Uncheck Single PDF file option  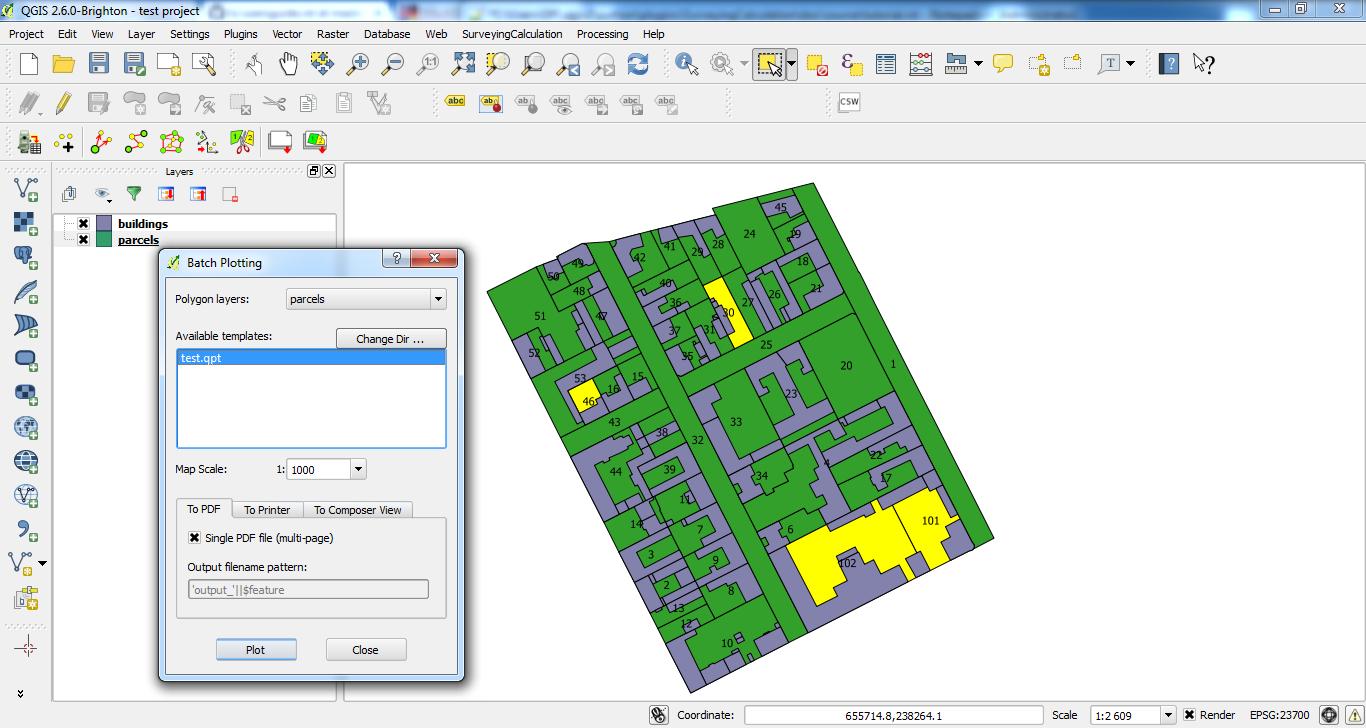(x=194, y=538)
